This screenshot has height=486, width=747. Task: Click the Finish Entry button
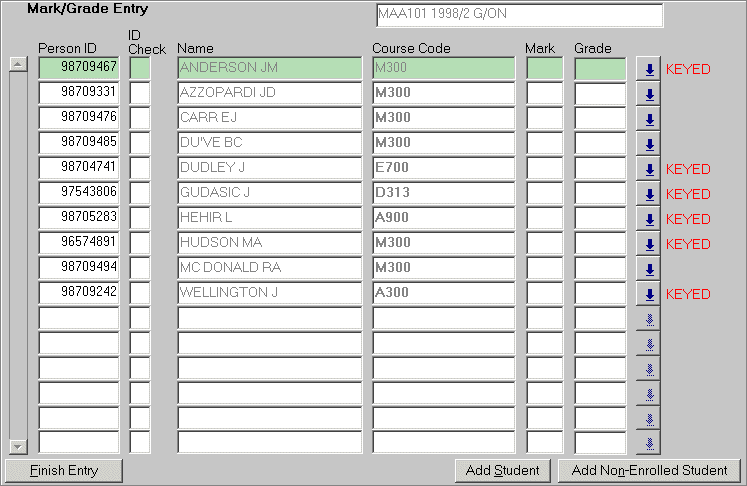tap(63, 470)
